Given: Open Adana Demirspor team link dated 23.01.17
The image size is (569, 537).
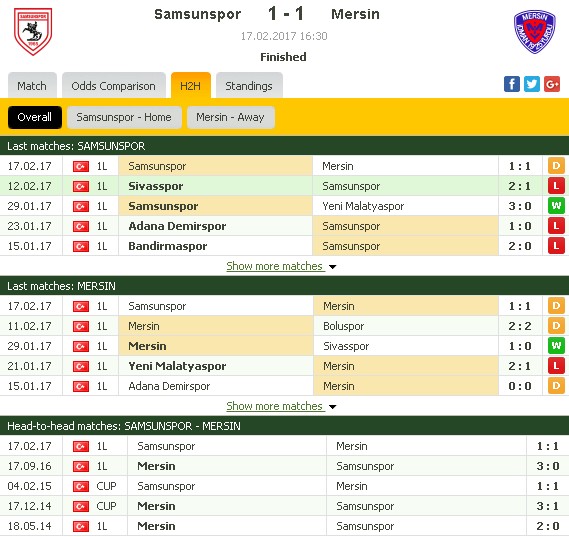Looking at the screenshot, I should click(177, 226).
